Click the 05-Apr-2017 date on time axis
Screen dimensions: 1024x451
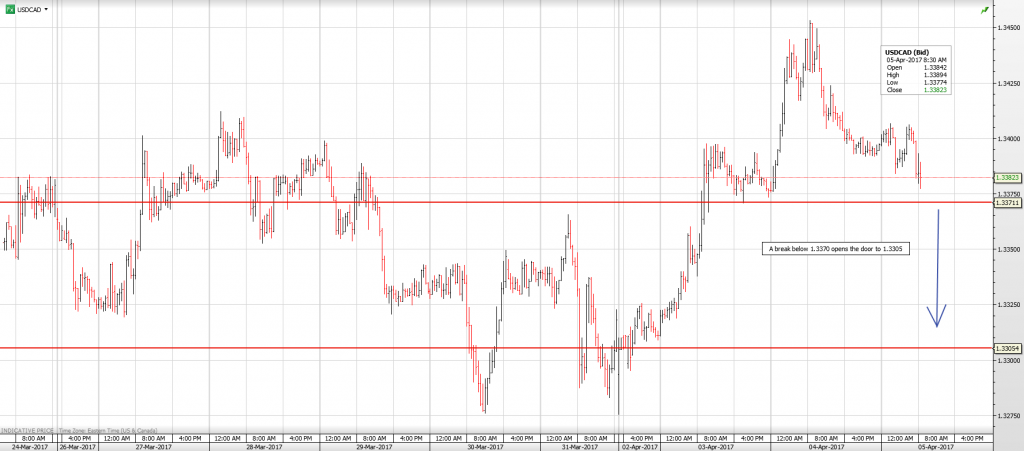tap(933, 446)
